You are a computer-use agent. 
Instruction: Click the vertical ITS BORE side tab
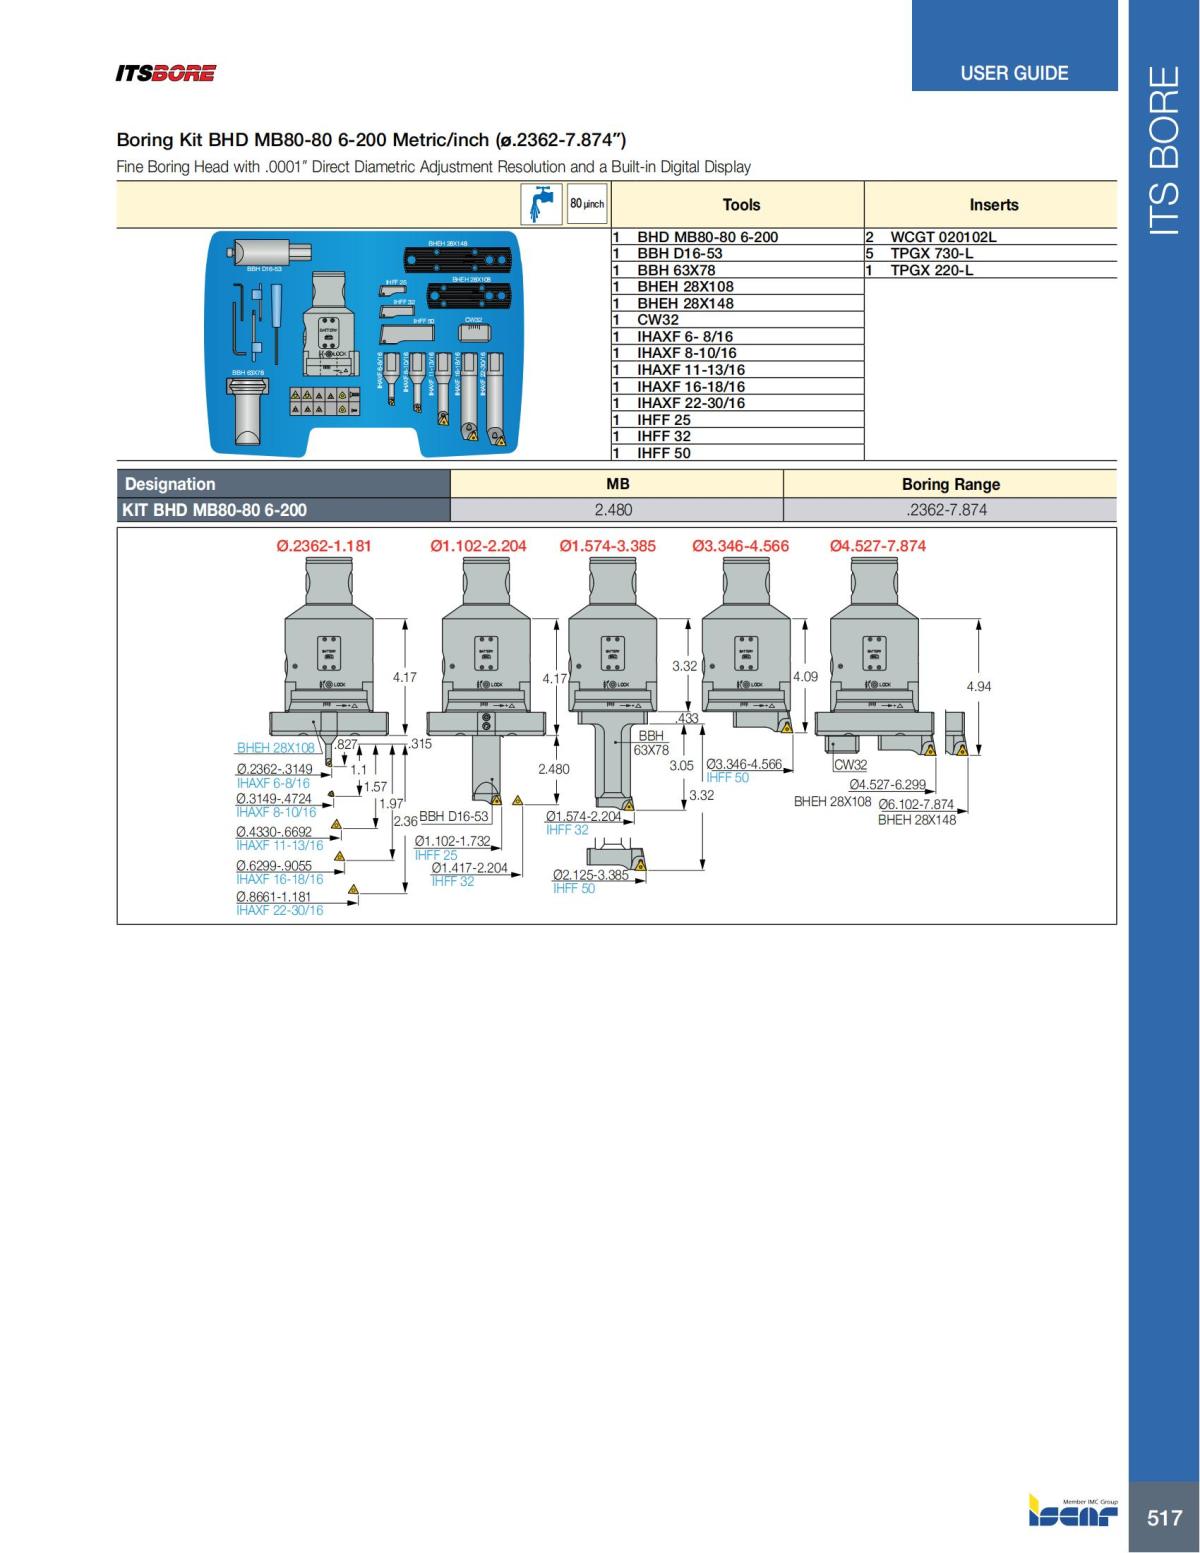[1164, 150]
